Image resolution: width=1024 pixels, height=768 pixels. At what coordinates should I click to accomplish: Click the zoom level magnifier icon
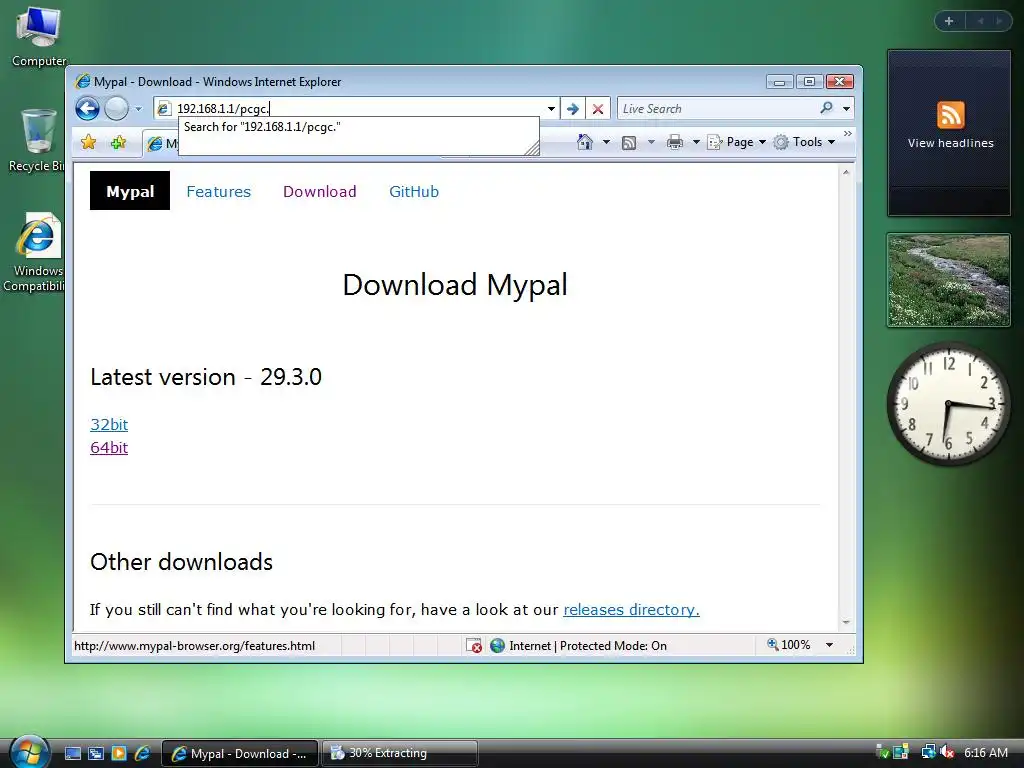773,645
